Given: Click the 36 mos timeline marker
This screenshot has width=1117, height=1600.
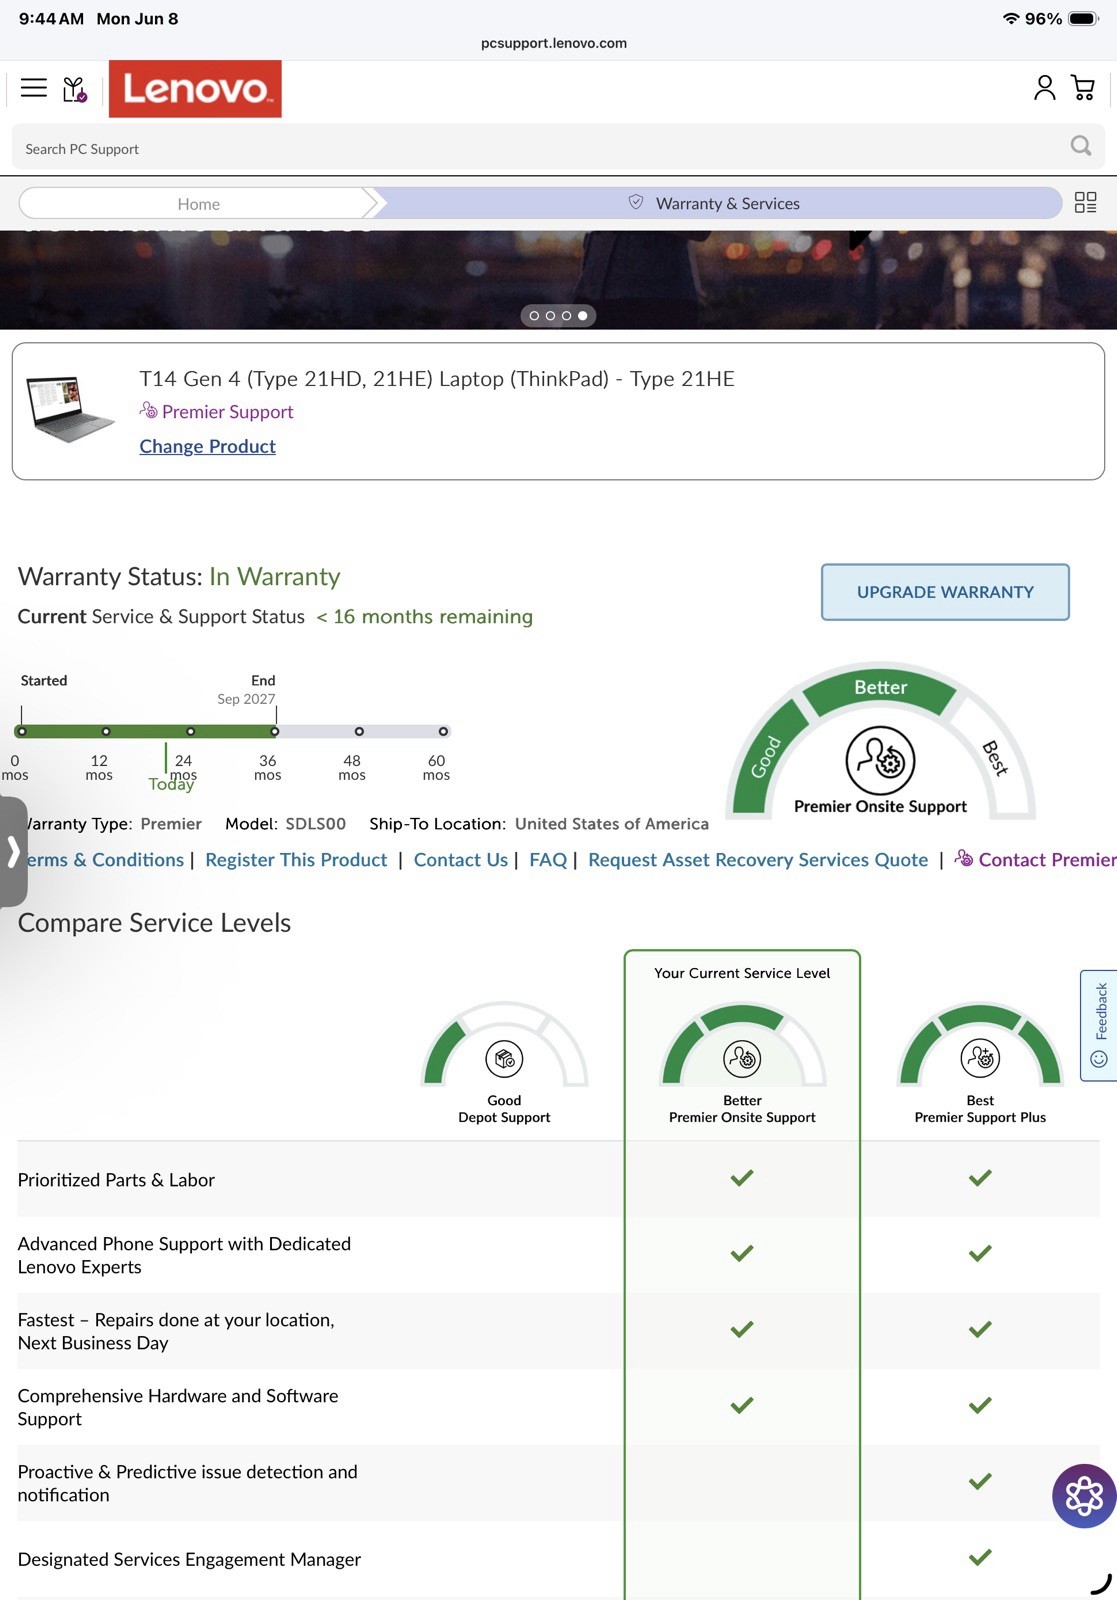Looking at the screenshot, I should point(275,731).
